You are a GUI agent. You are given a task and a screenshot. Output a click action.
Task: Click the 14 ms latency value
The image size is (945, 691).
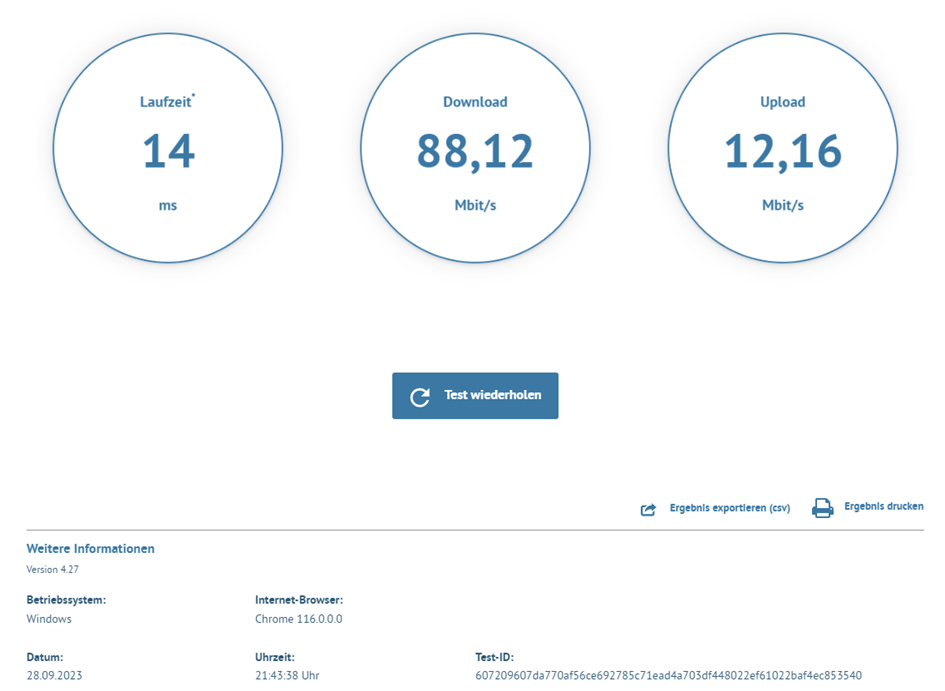point(168,151)
